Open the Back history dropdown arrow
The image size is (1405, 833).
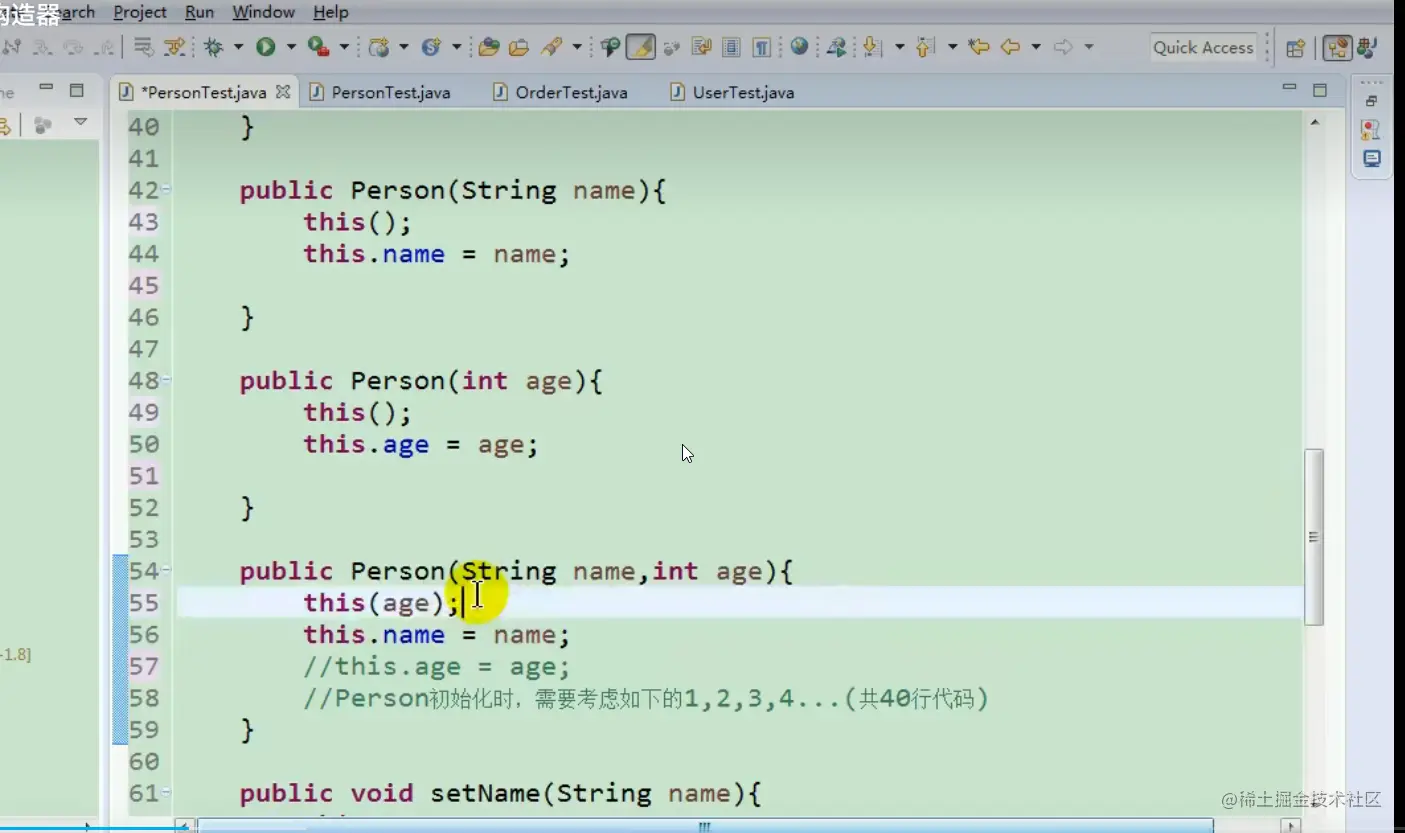coord(1036,47)
